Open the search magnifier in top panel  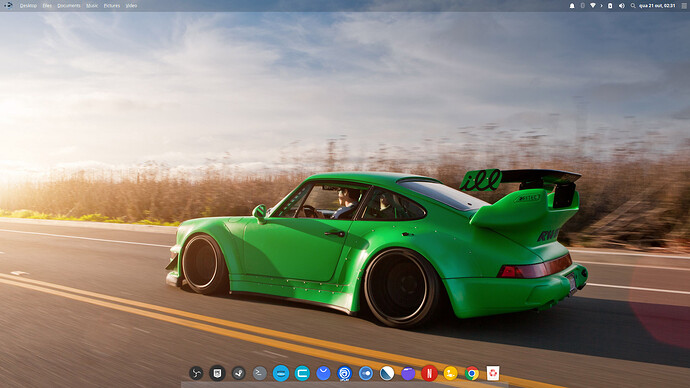(633, 6)
